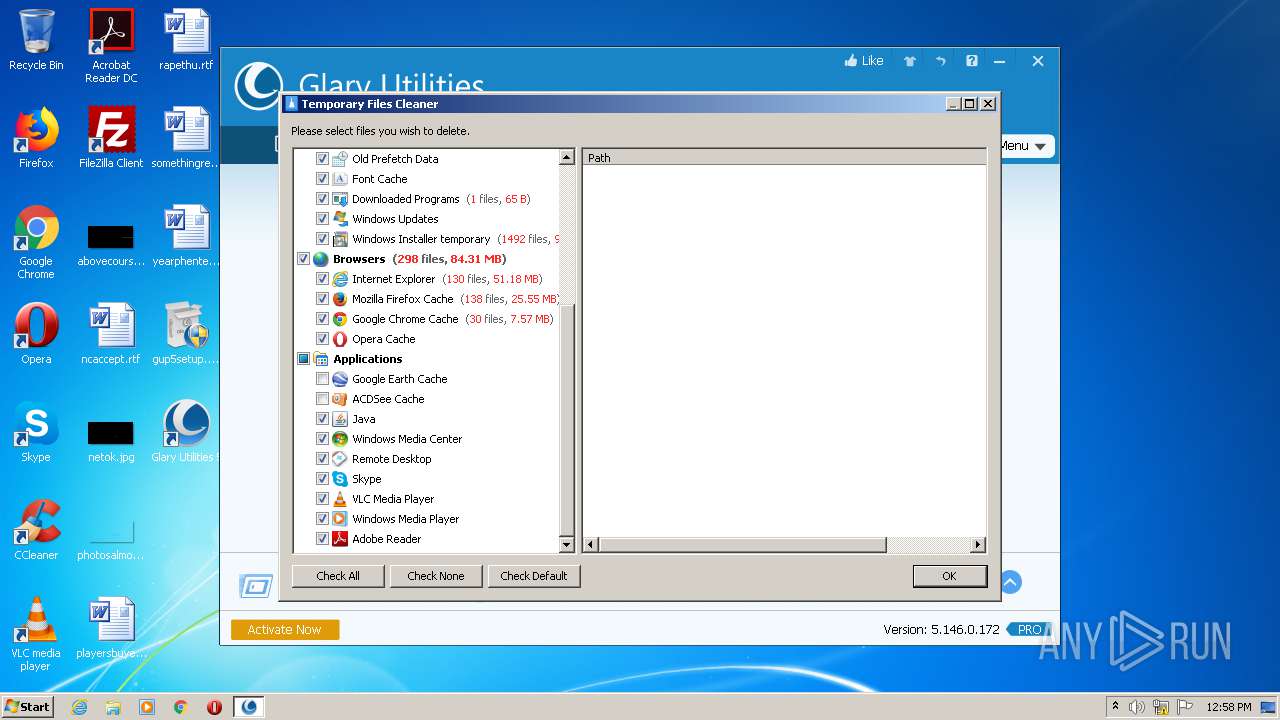Click the Old Prefetch Data icon
The image size is (1280, 720).
pos(340,159)
